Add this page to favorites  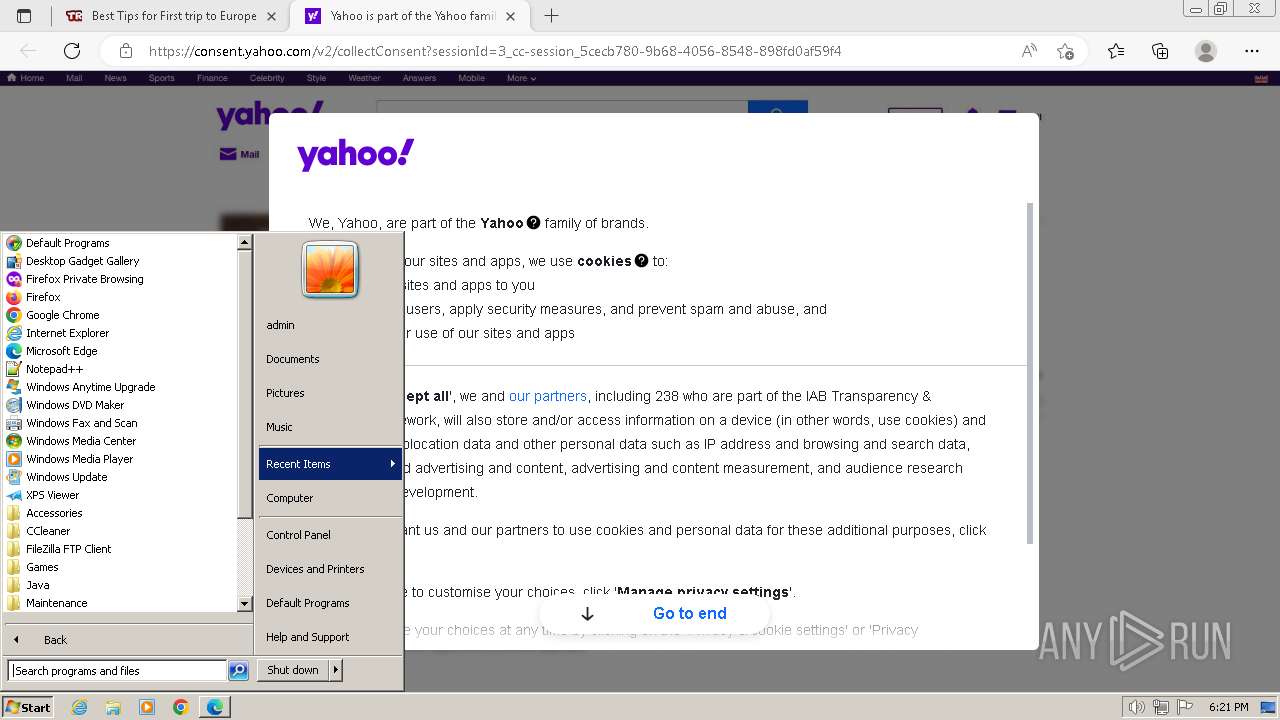click(1065, 51)
